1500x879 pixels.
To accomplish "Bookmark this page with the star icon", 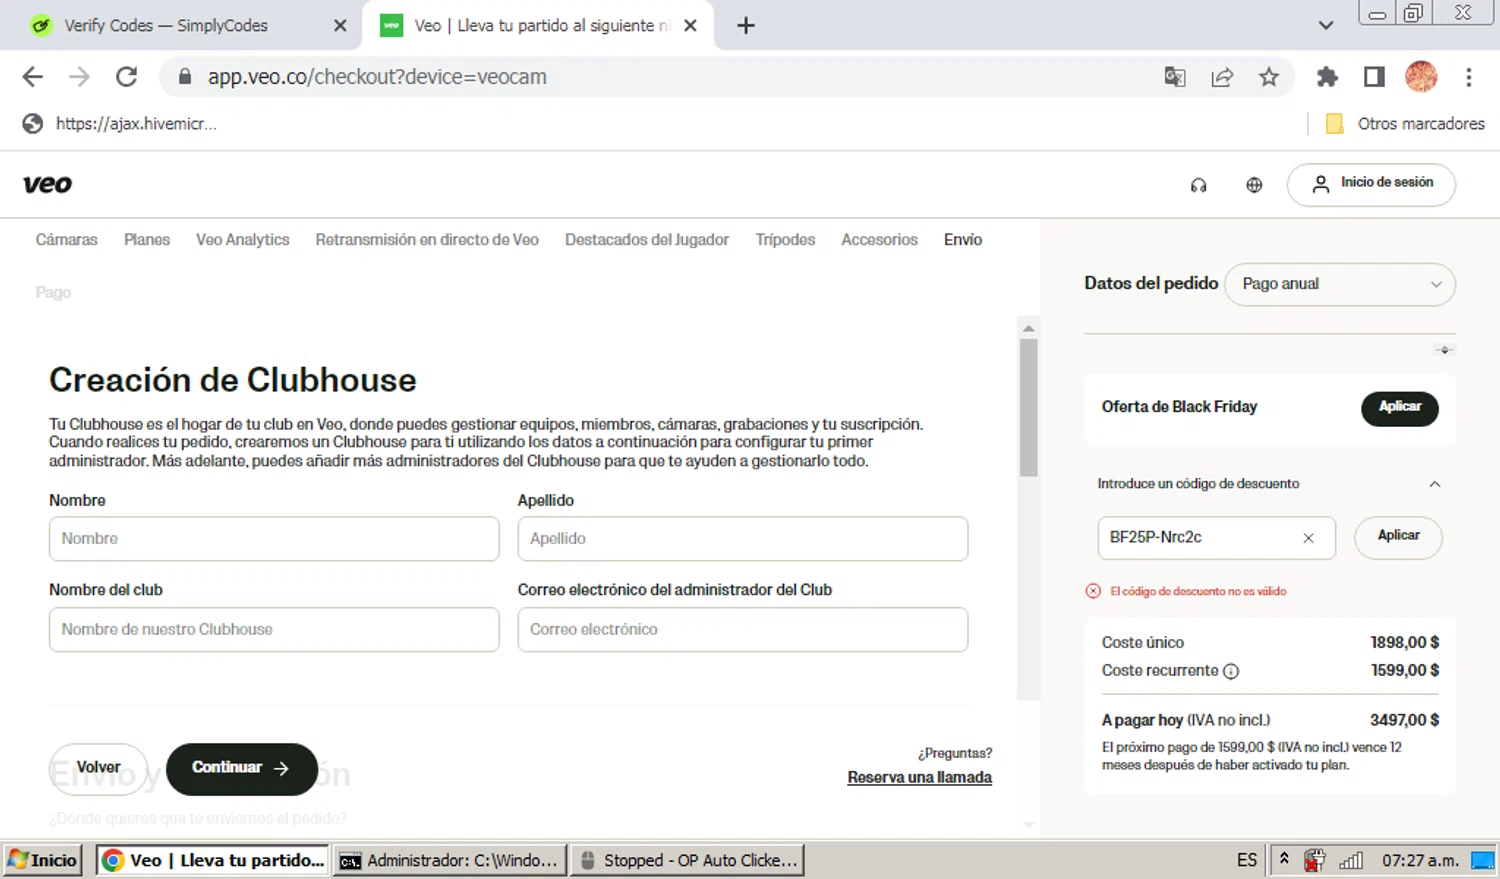I will coord(1269,77).
